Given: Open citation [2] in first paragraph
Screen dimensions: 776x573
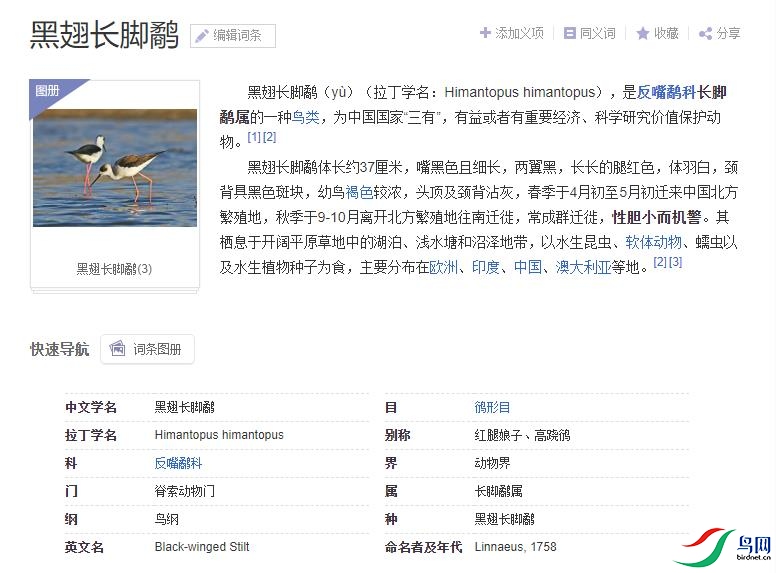Looking at the screenshot, I should pyautogui.click(x=269, y=137).
